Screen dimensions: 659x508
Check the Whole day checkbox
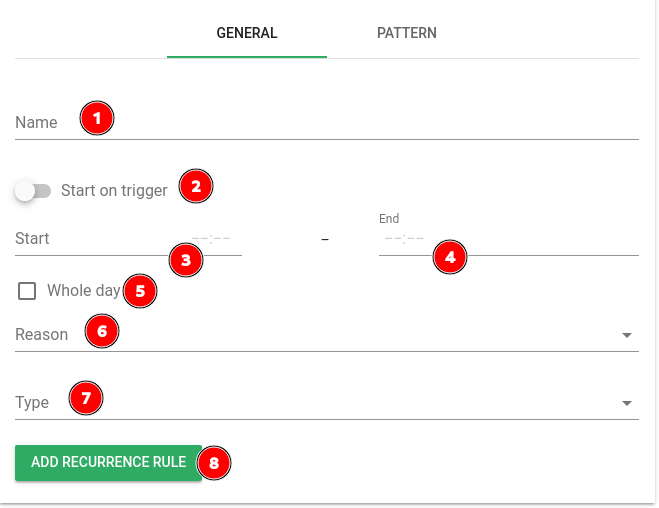click(x=27, y=291)
